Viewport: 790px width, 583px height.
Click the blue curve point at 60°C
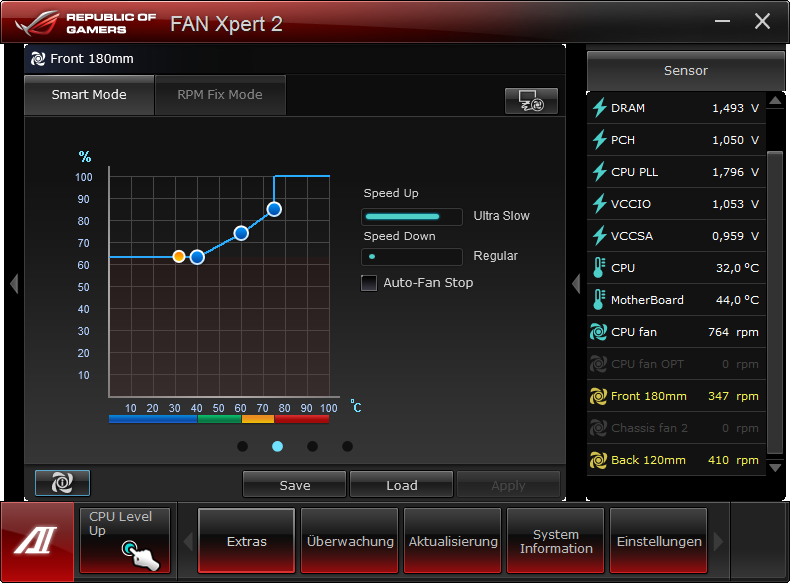coord(241,233)
